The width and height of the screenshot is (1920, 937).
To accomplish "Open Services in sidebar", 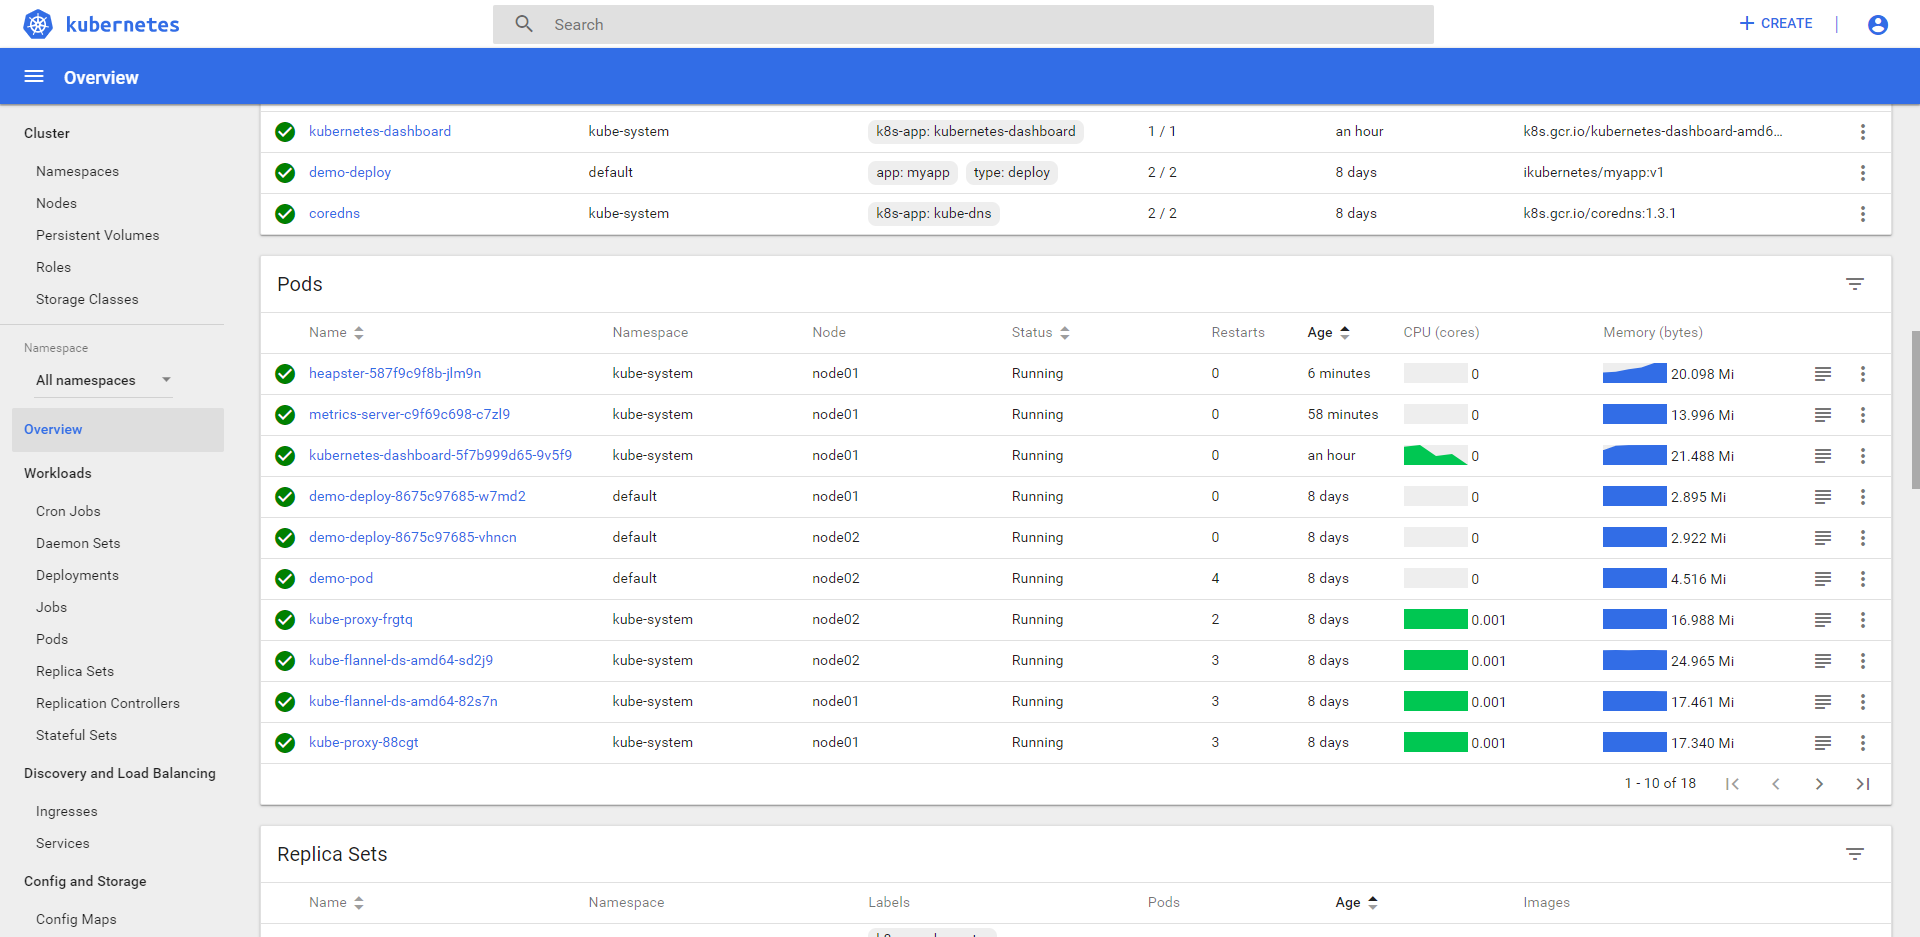I will 62,843.
